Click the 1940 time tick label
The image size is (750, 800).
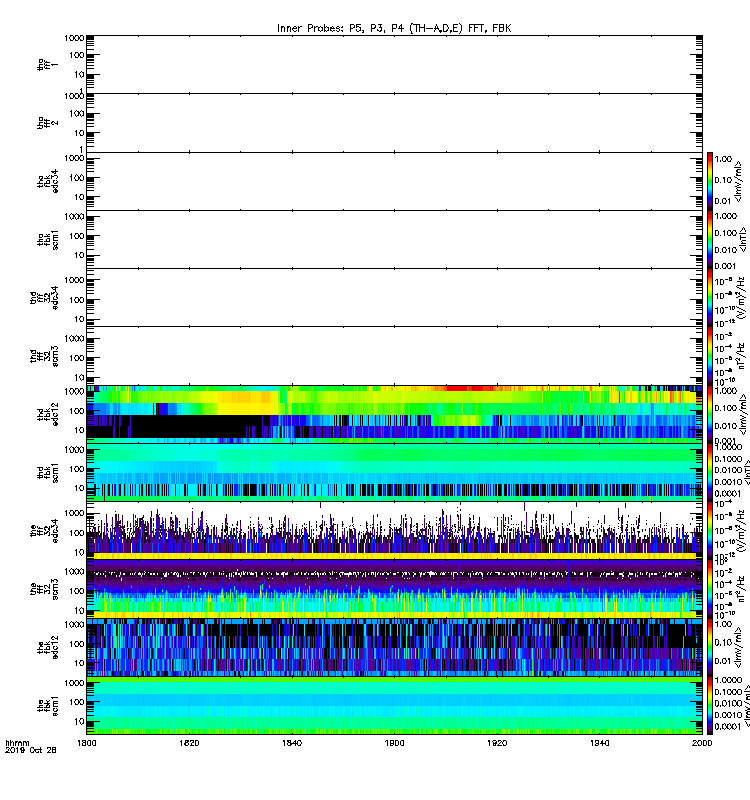point(599,743)
